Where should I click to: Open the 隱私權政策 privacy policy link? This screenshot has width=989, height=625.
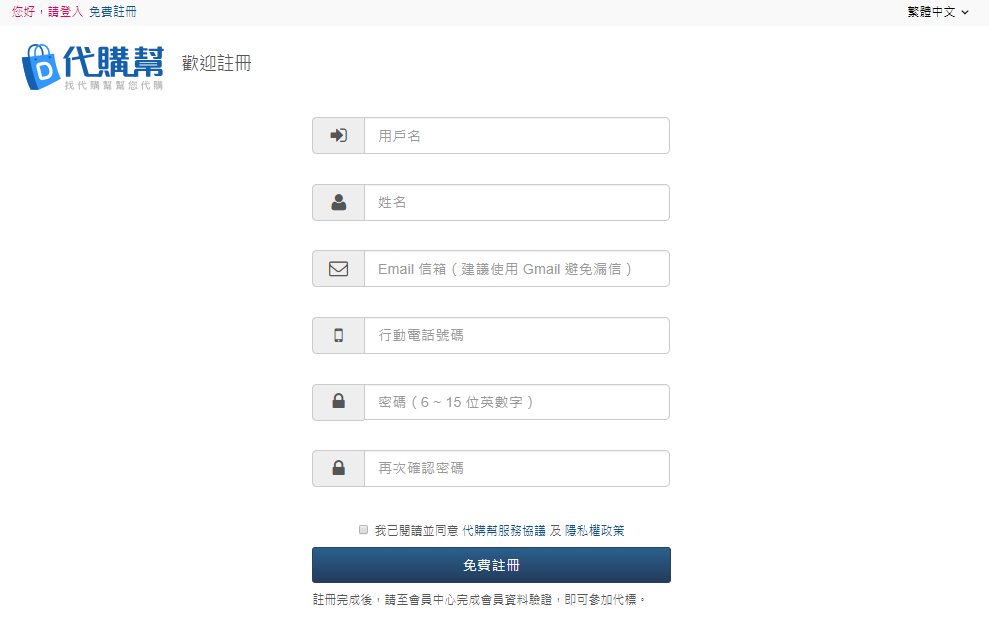[595, 531]
